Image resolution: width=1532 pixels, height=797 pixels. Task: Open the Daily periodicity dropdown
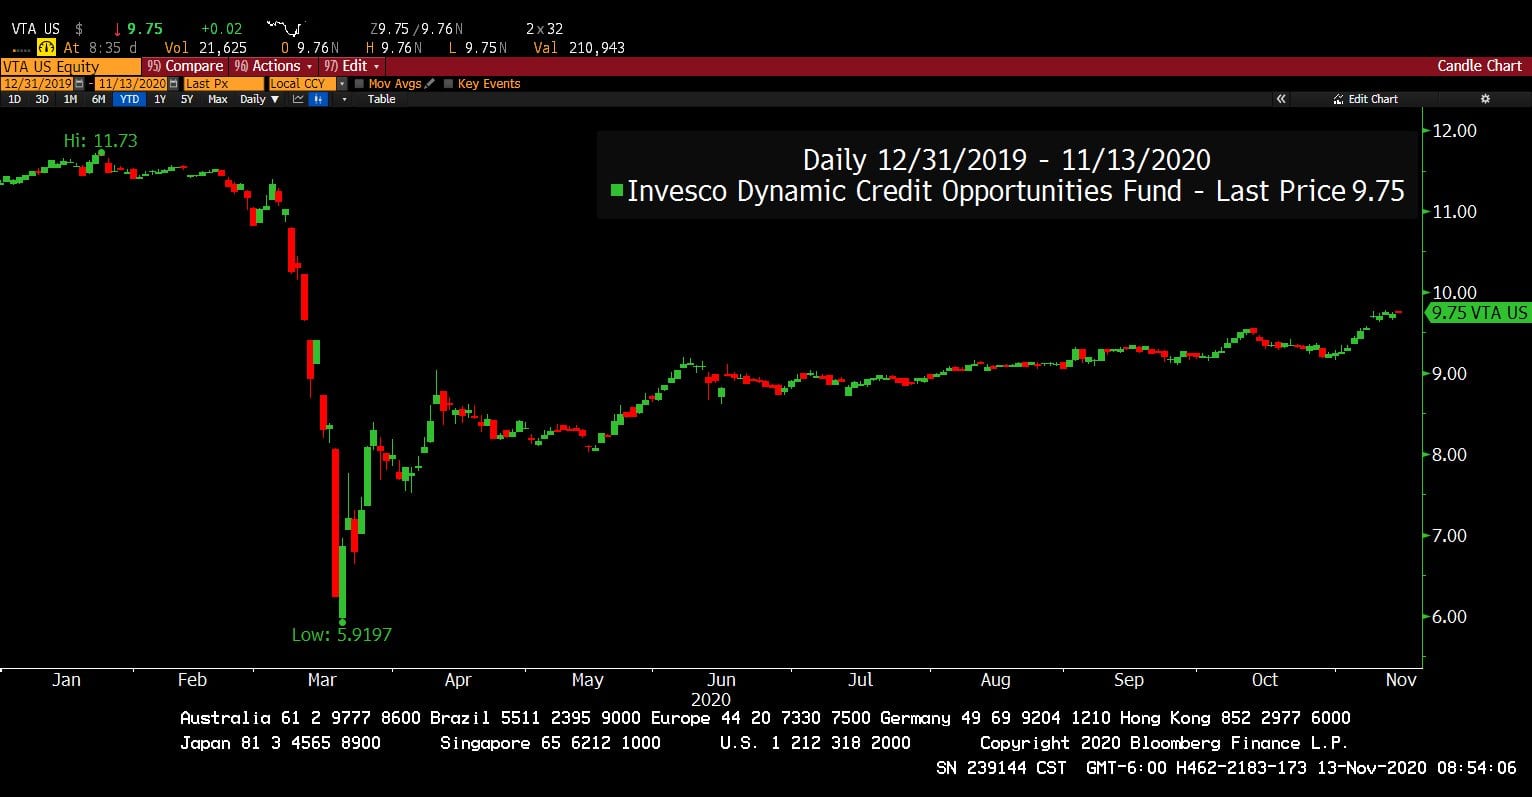tap(259, 99)
